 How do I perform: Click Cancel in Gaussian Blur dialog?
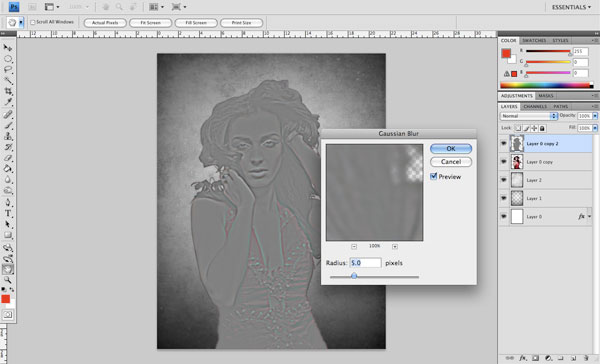click(451, 162)
